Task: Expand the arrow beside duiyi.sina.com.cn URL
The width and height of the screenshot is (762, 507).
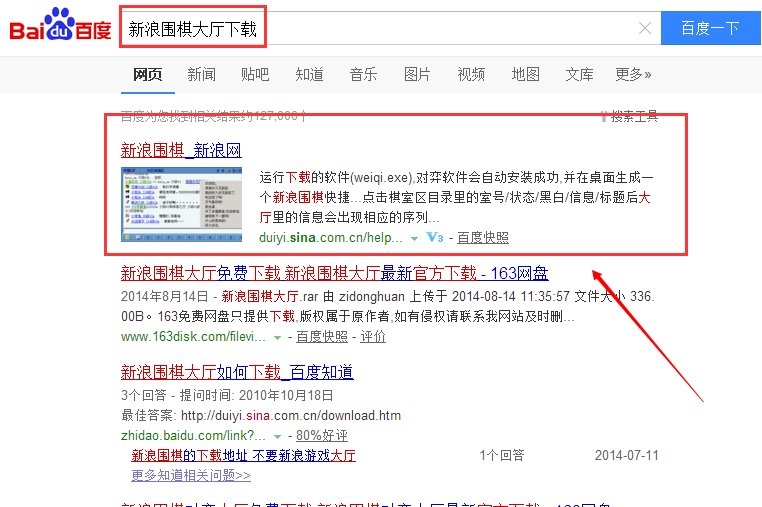Action: pyautogui.click(x=413, y=239)
